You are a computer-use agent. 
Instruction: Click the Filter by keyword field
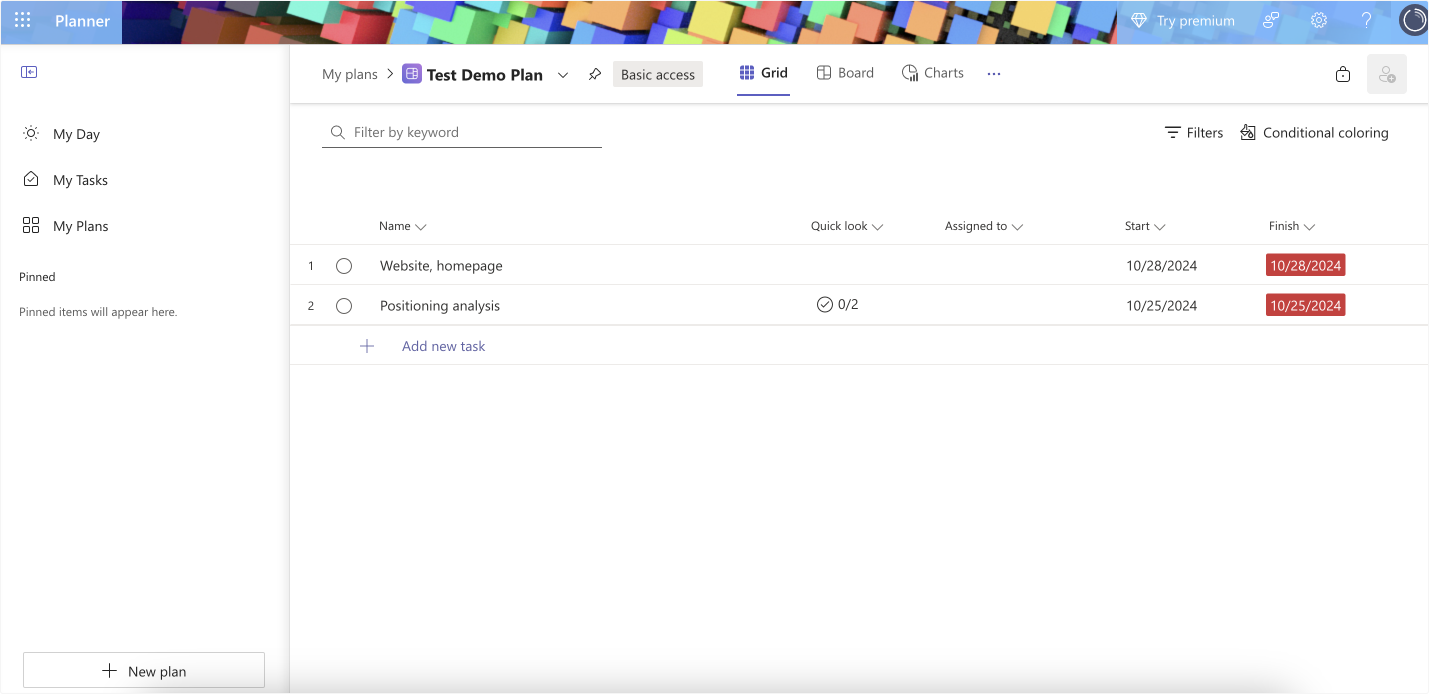[x=470, y=132]
